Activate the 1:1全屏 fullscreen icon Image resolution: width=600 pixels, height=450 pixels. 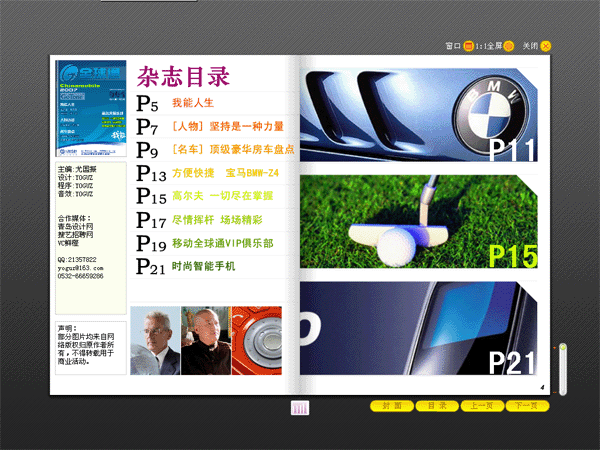pos(509,46)
